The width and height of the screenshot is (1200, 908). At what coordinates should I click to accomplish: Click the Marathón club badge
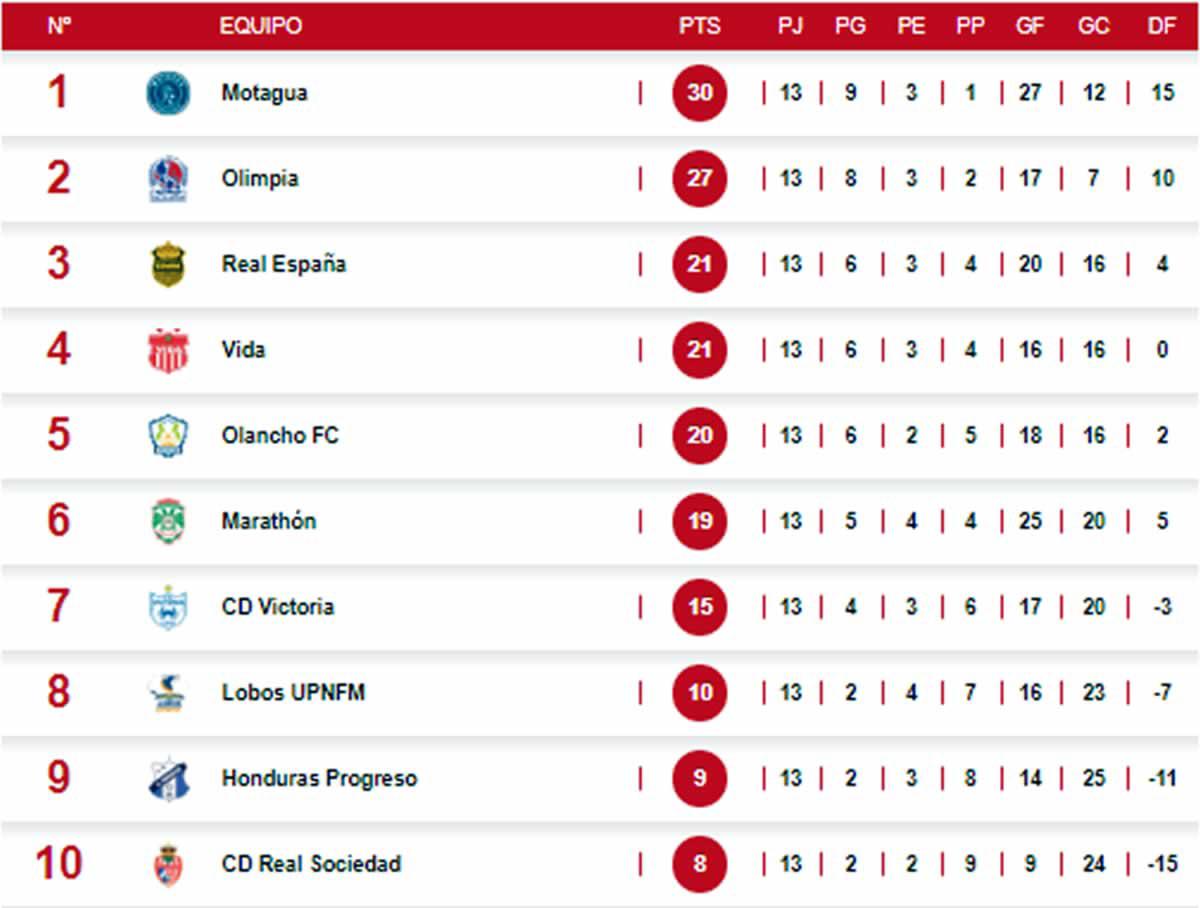tap(168, 521)
